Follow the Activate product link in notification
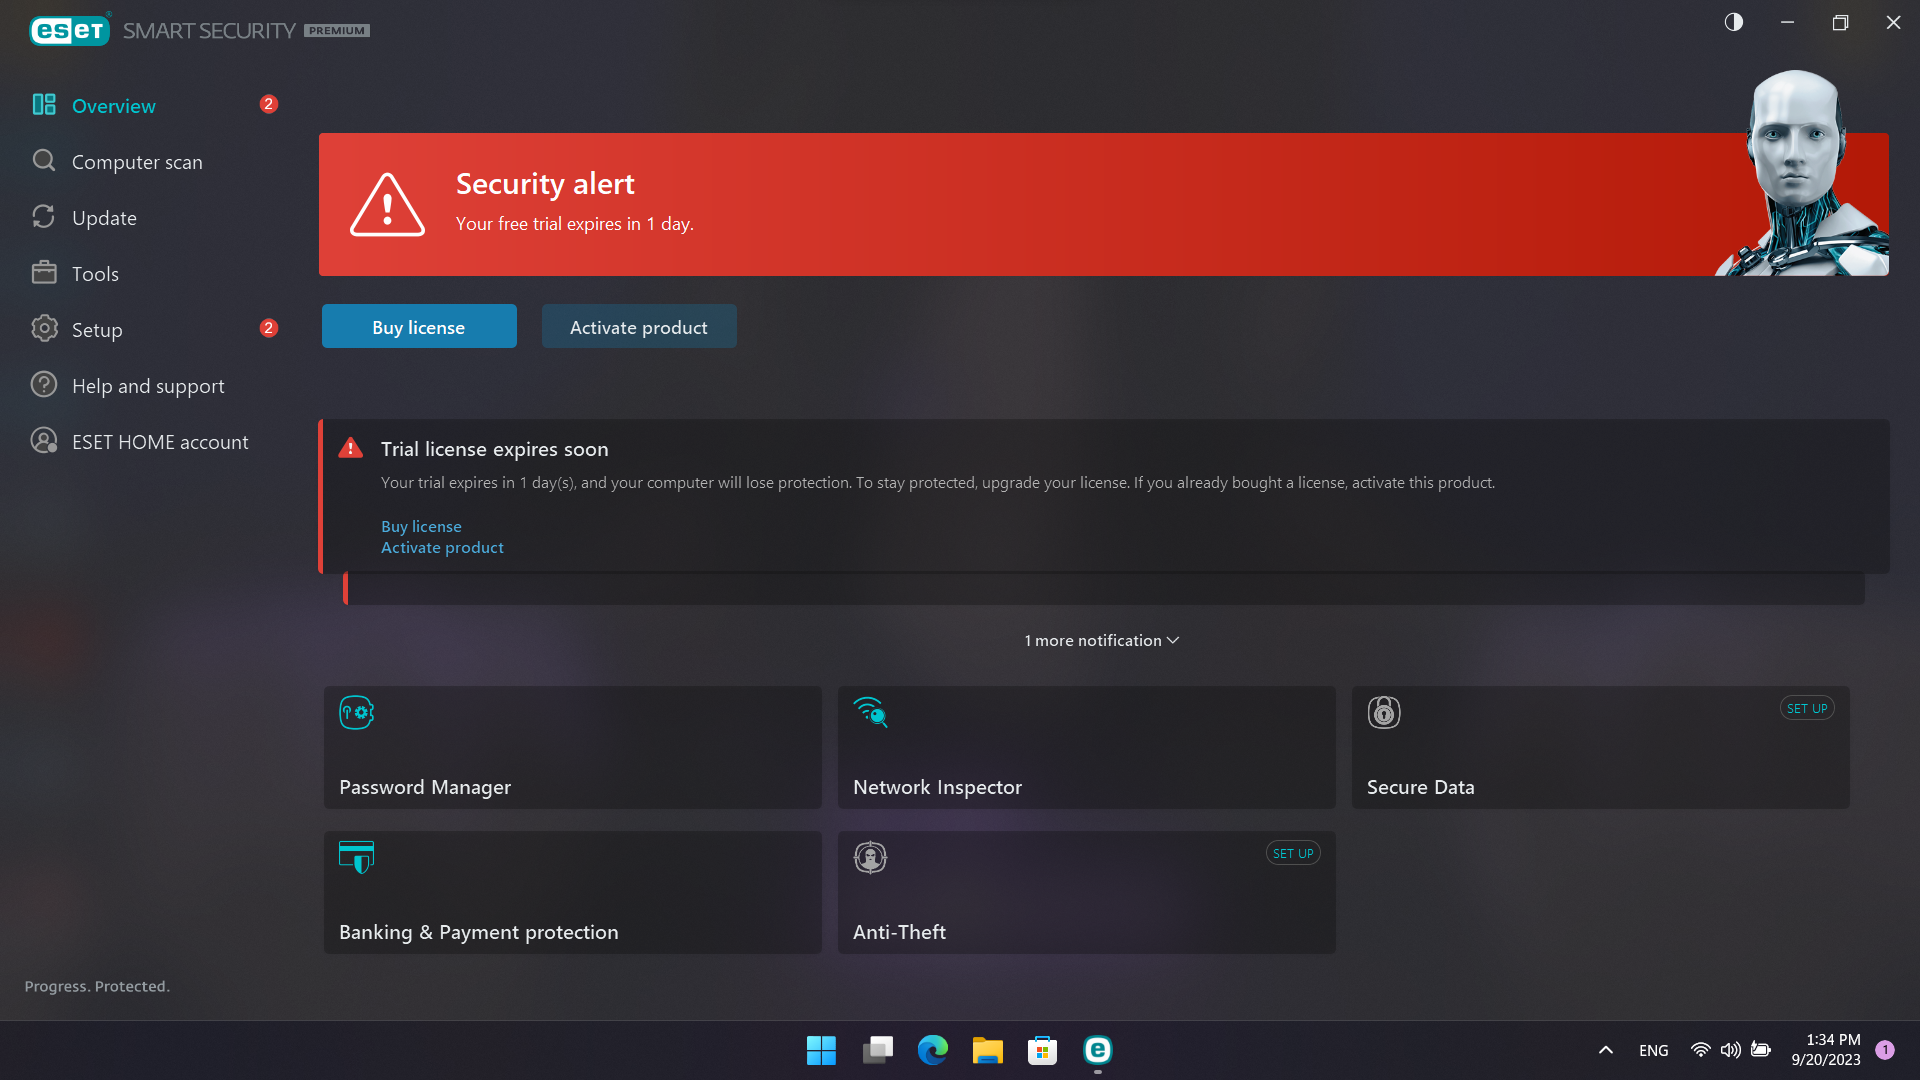Screen dimensions: 1920x1080 tap(442, 547)
